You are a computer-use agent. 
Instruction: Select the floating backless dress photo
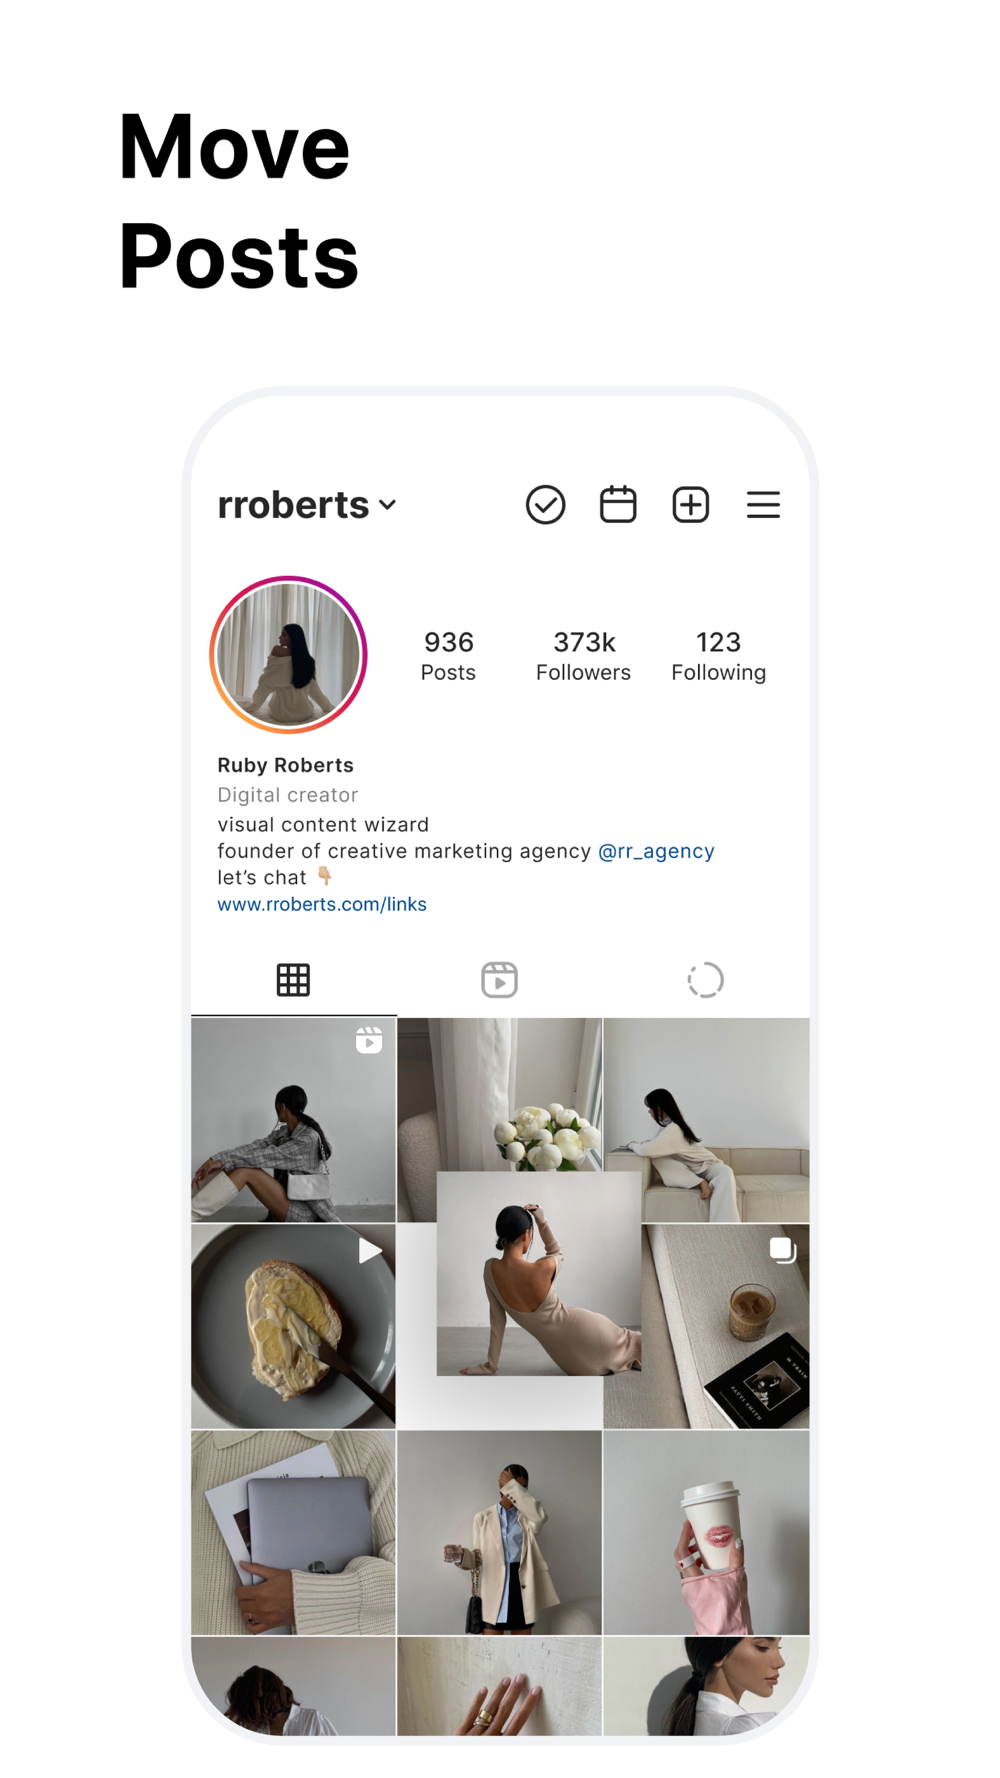(539, 1274)
